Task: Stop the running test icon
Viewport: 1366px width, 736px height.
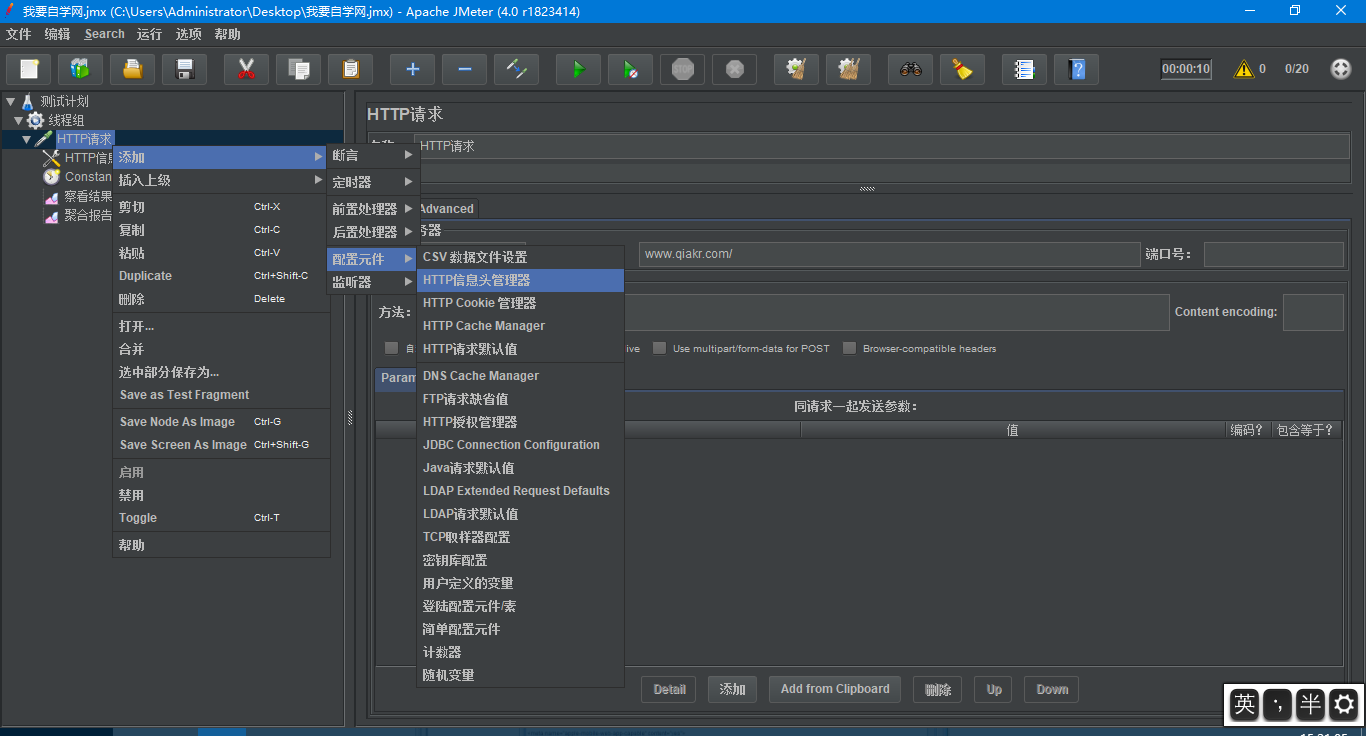Action: tap(683, 69)
